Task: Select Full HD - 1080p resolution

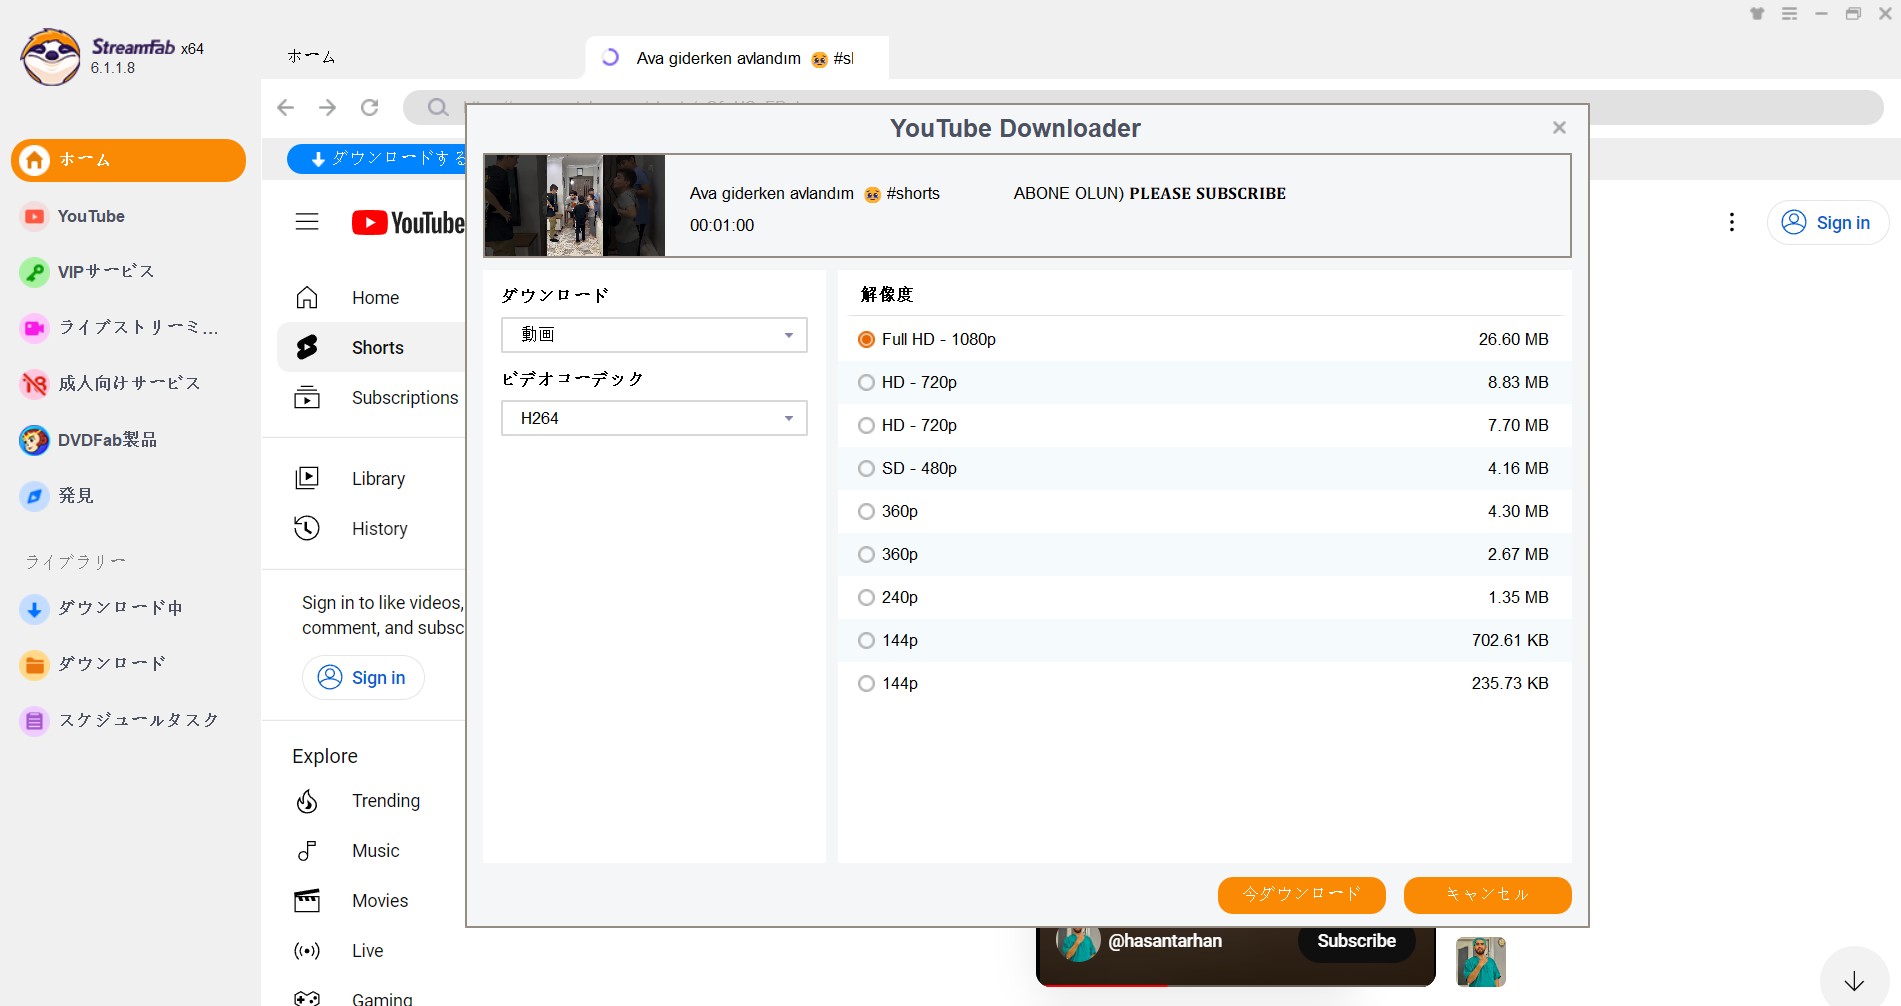Action: point(1205,340)
